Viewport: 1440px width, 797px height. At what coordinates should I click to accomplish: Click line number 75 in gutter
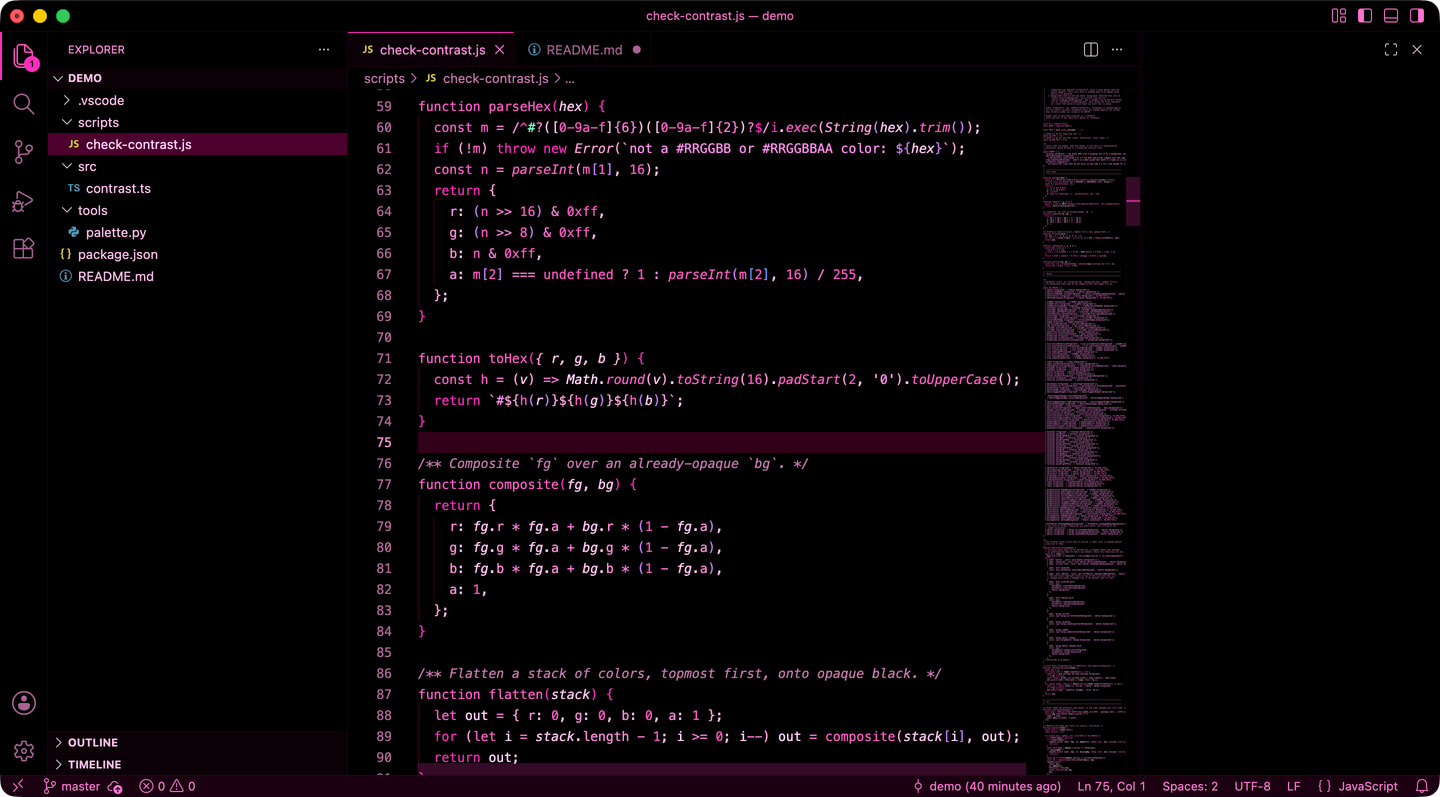(x=384, y=442)
